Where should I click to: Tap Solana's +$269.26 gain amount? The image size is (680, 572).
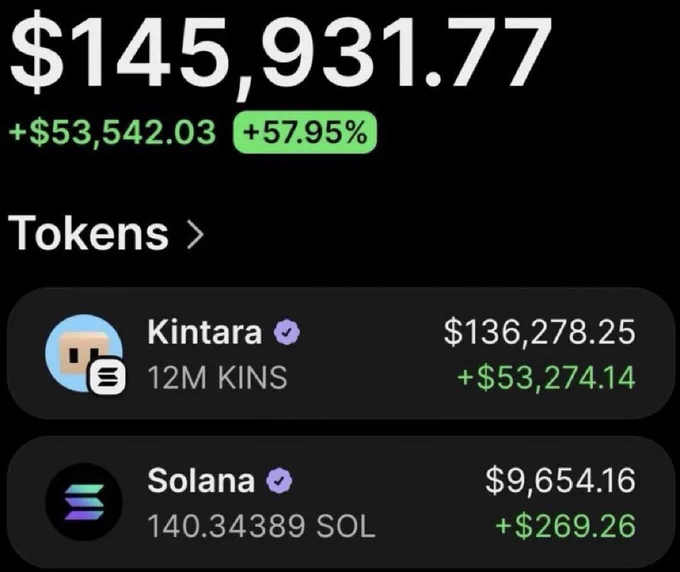[x=565, y=526]
